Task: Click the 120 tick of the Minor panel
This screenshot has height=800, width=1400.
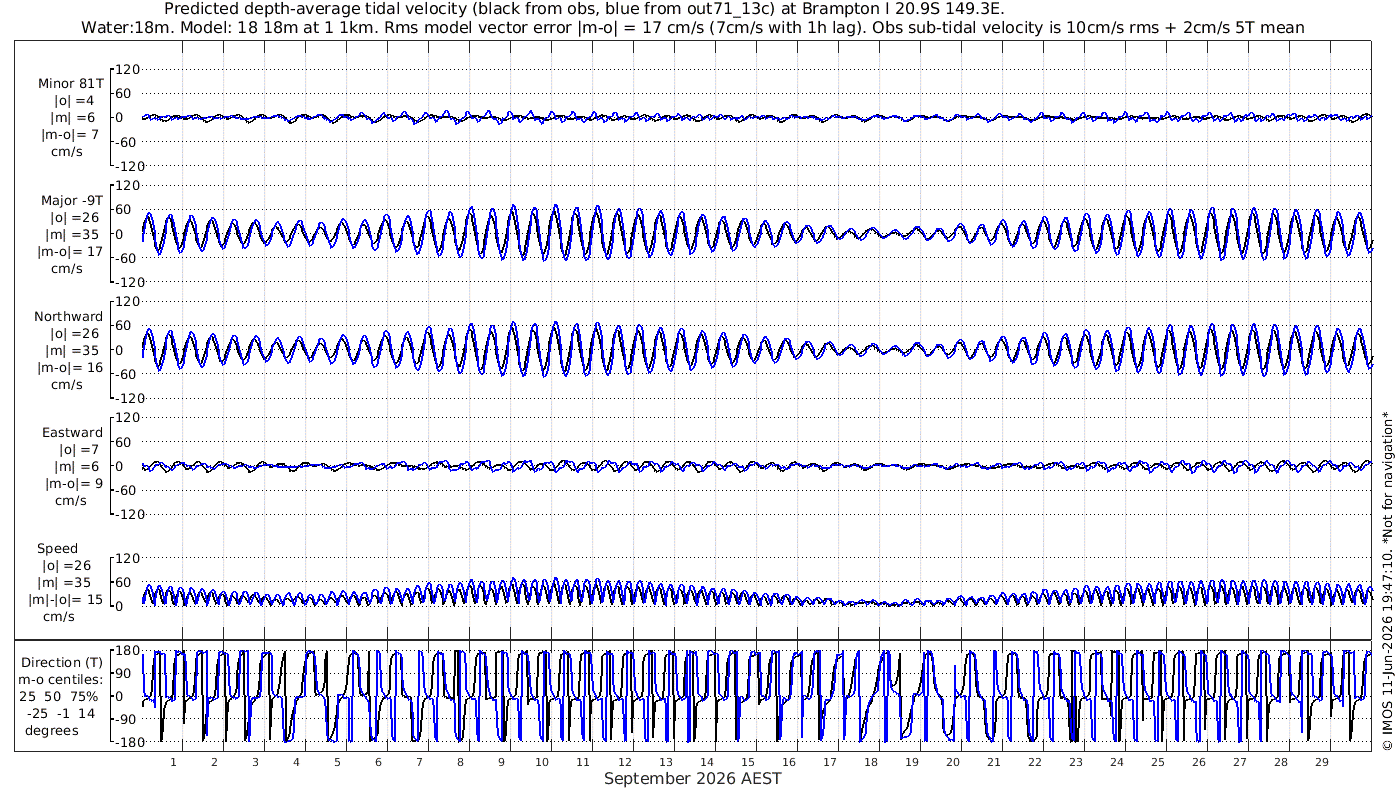Action: (x=128, y=69)
